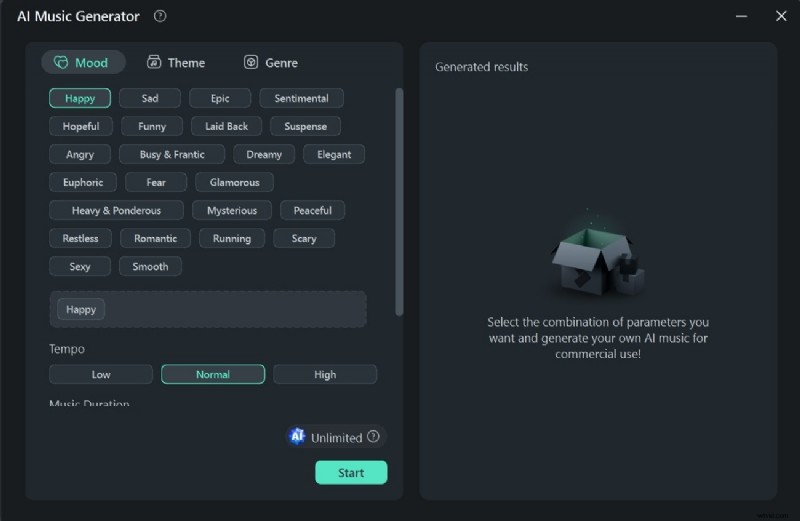Image resolution: width=800 pixels, height=521 pixels.
Task: Click the AI credits badge icon
Action: (297, 437)
